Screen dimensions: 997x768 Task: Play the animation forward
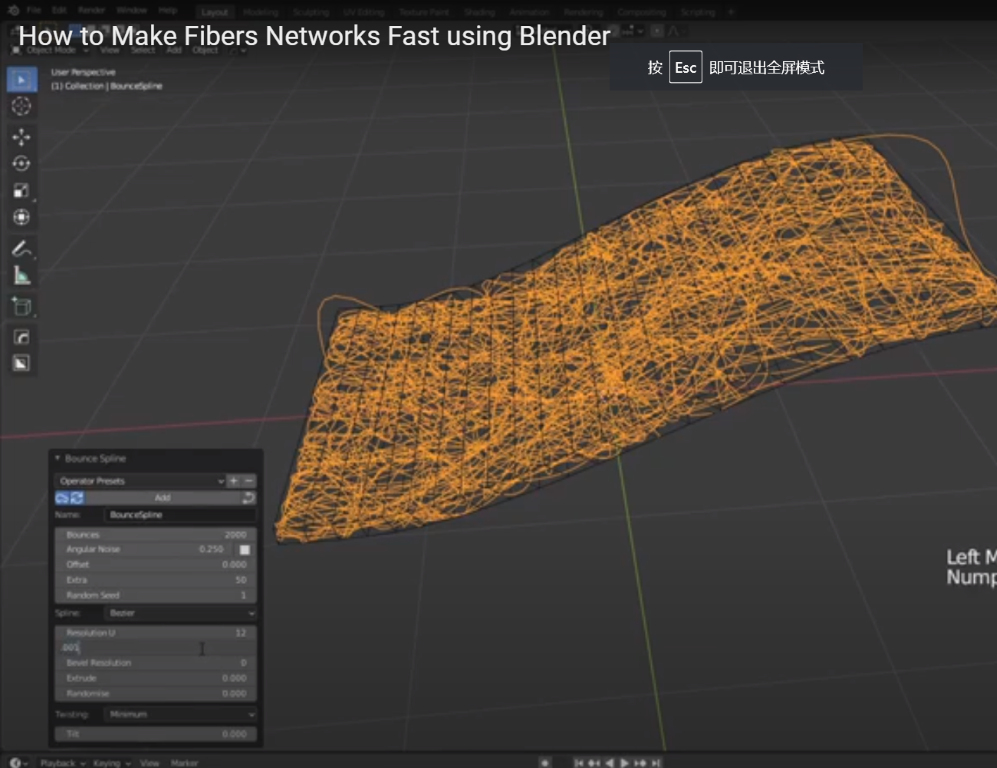pyautogui.click(x=624, y=762)
